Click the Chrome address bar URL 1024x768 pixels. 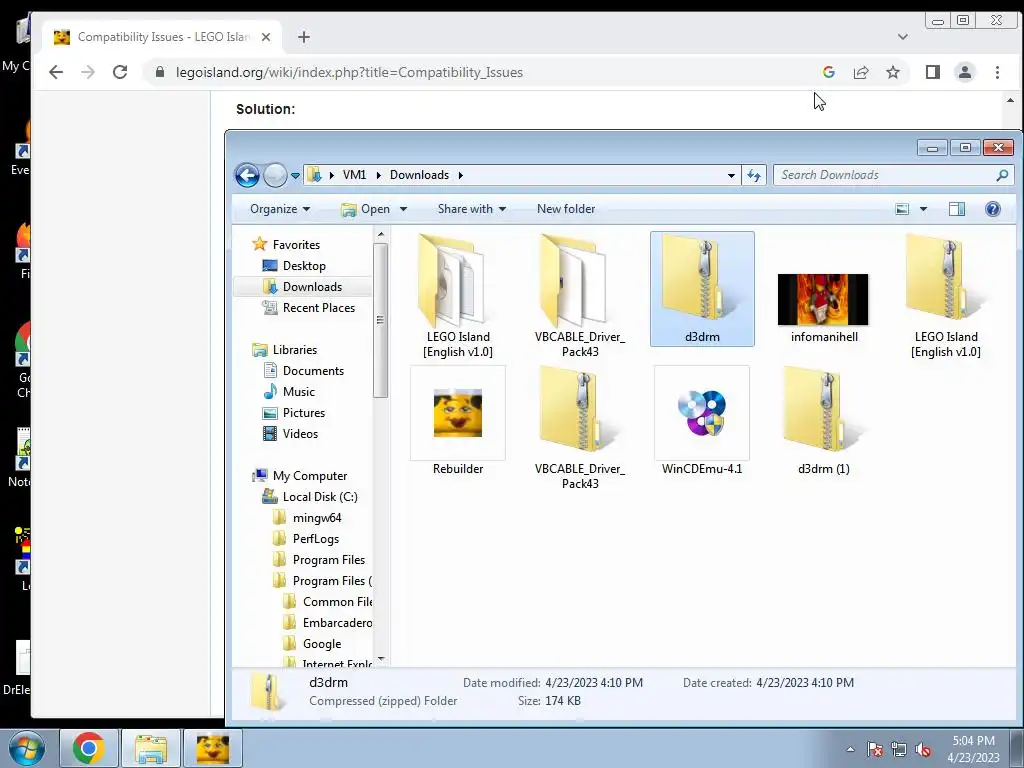pos(349,72)
